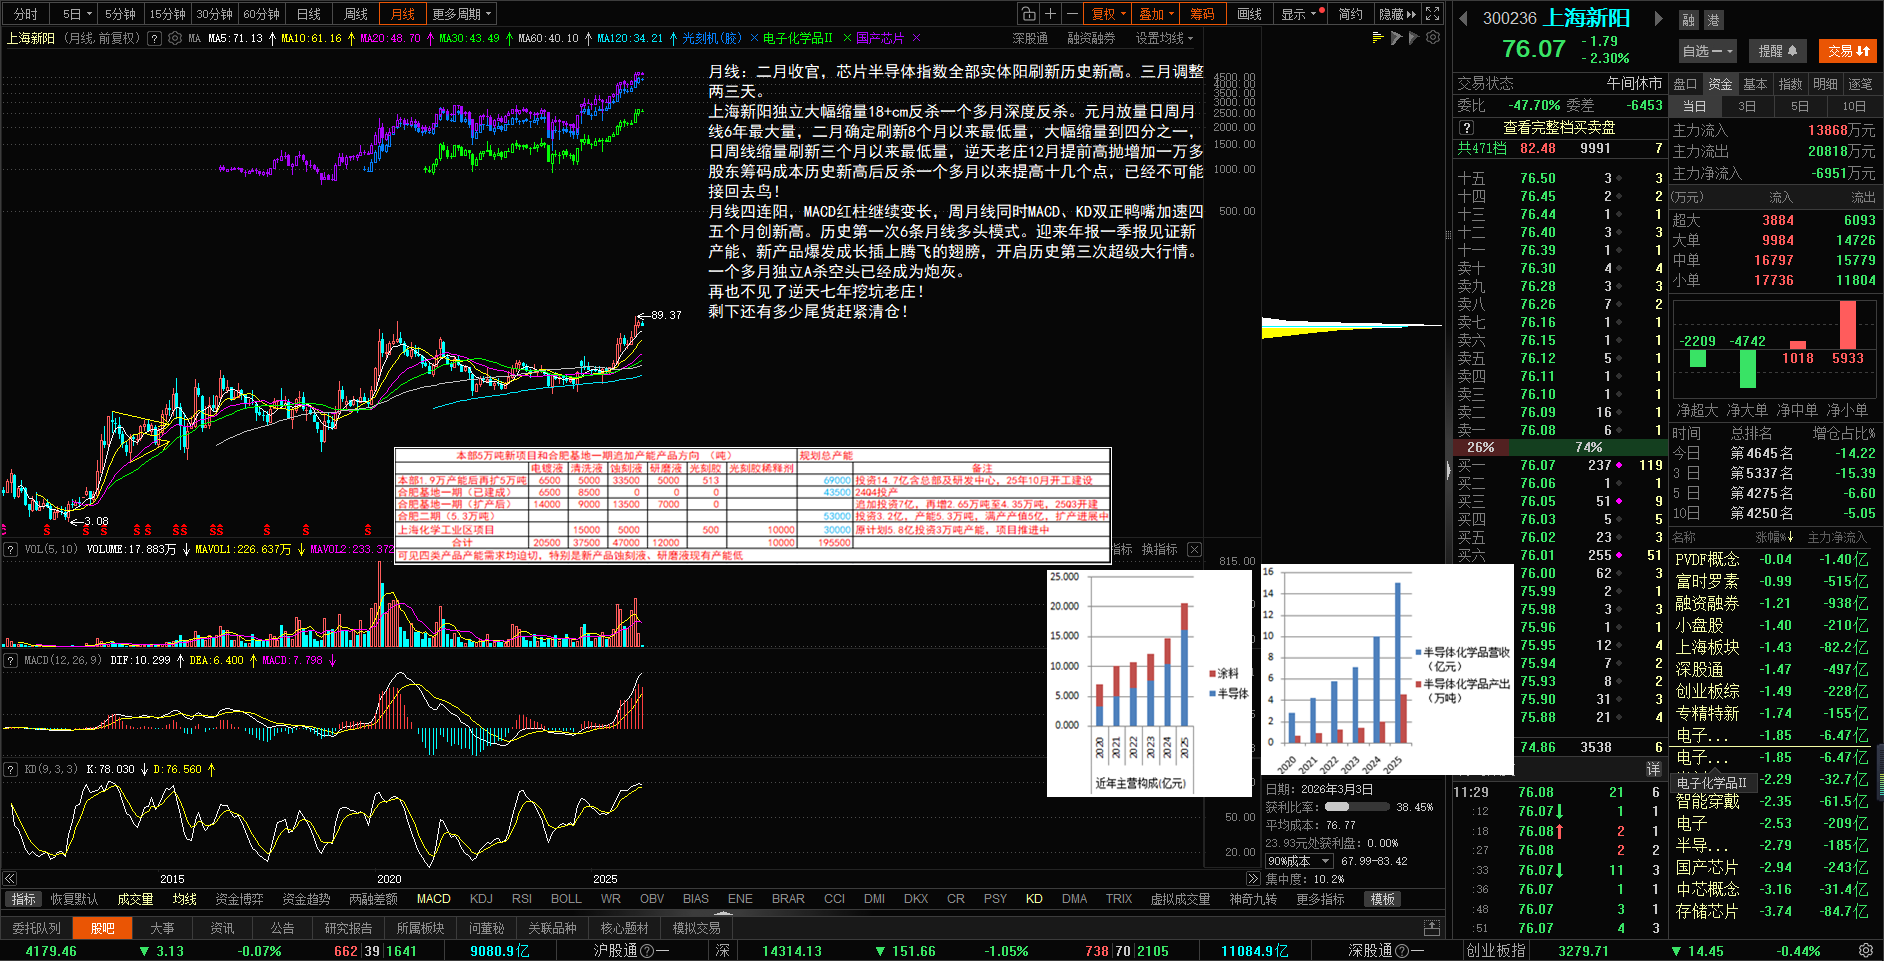Open help icon of the VOL panel

coord(11,549)
